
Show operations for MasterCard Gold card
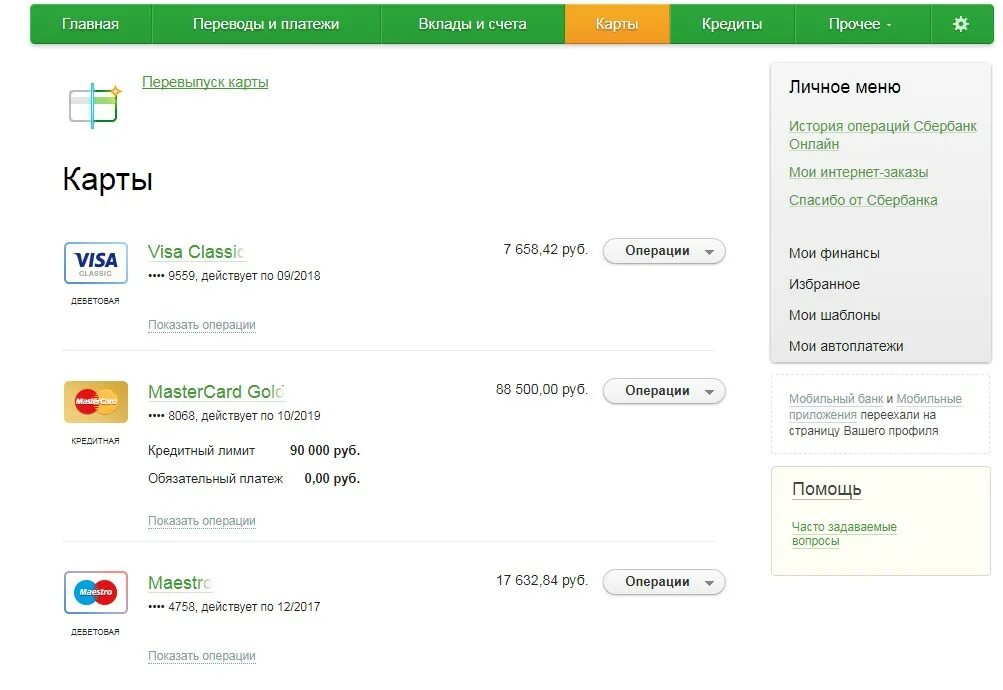(x=201, y=521)
